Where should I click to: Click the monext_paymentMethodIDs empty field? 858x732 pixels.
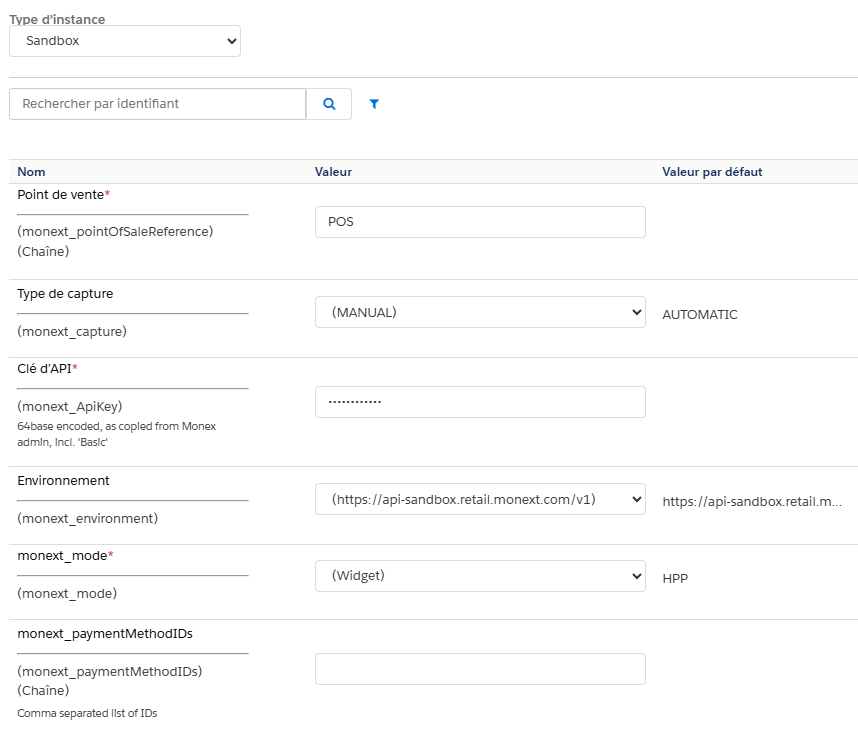tap(480, 669)
